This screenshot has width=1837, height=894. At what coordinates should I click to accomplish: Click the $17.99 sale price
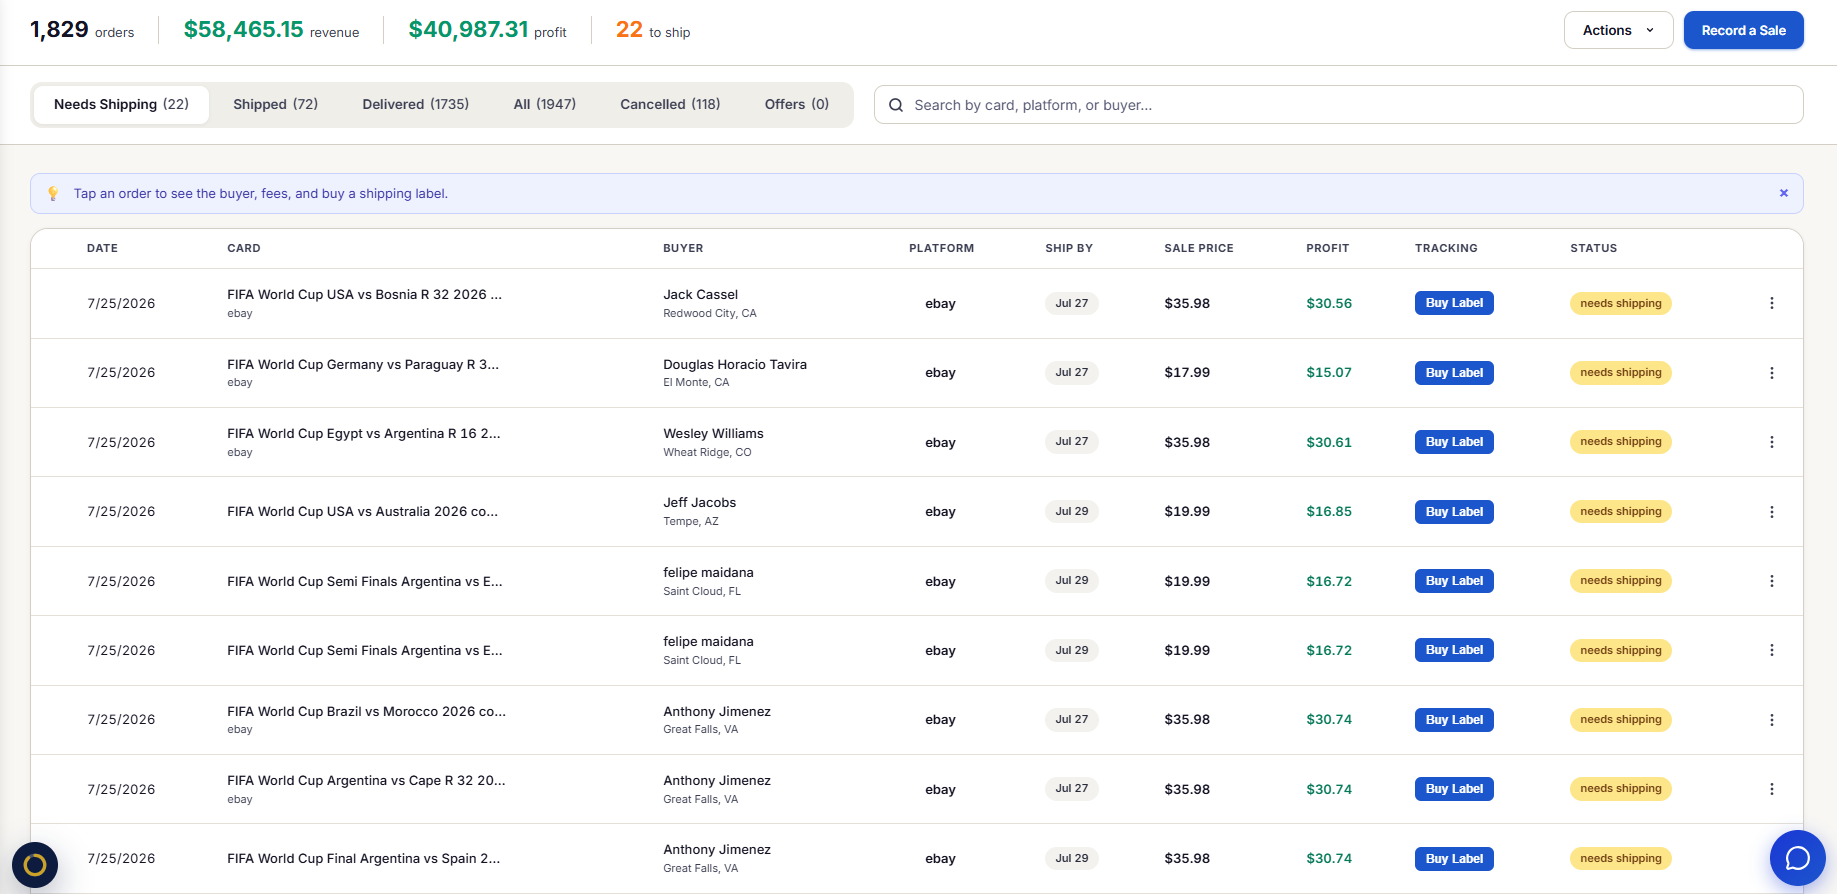tap(1187, 373)
